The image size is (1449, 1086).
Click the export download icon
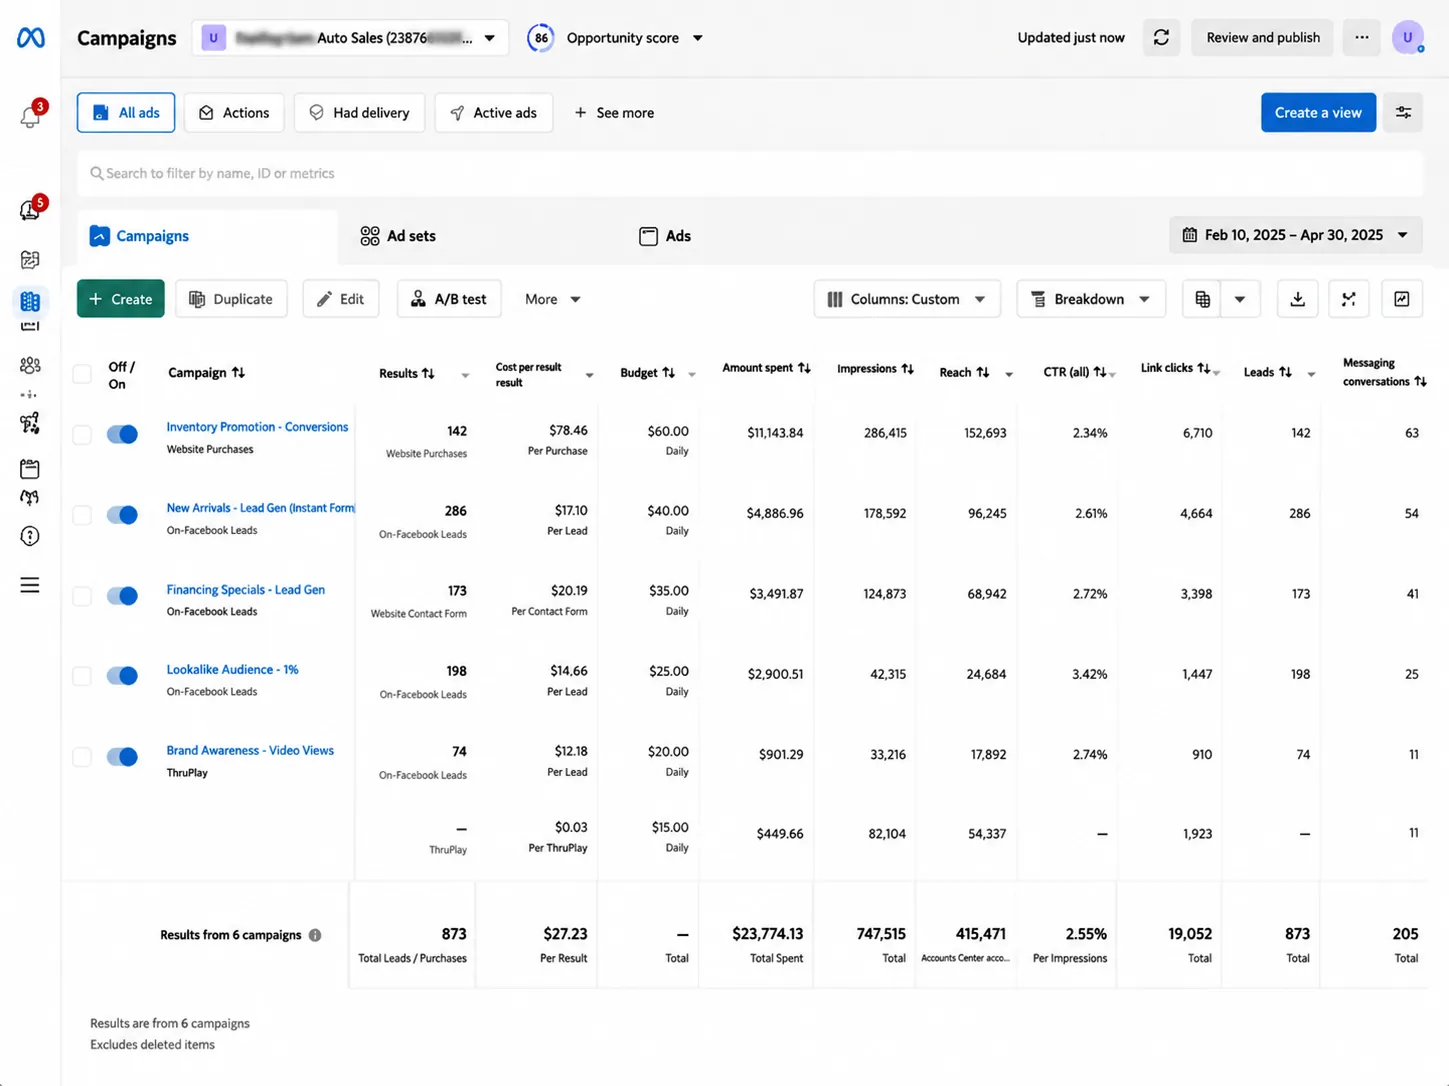1297,299
